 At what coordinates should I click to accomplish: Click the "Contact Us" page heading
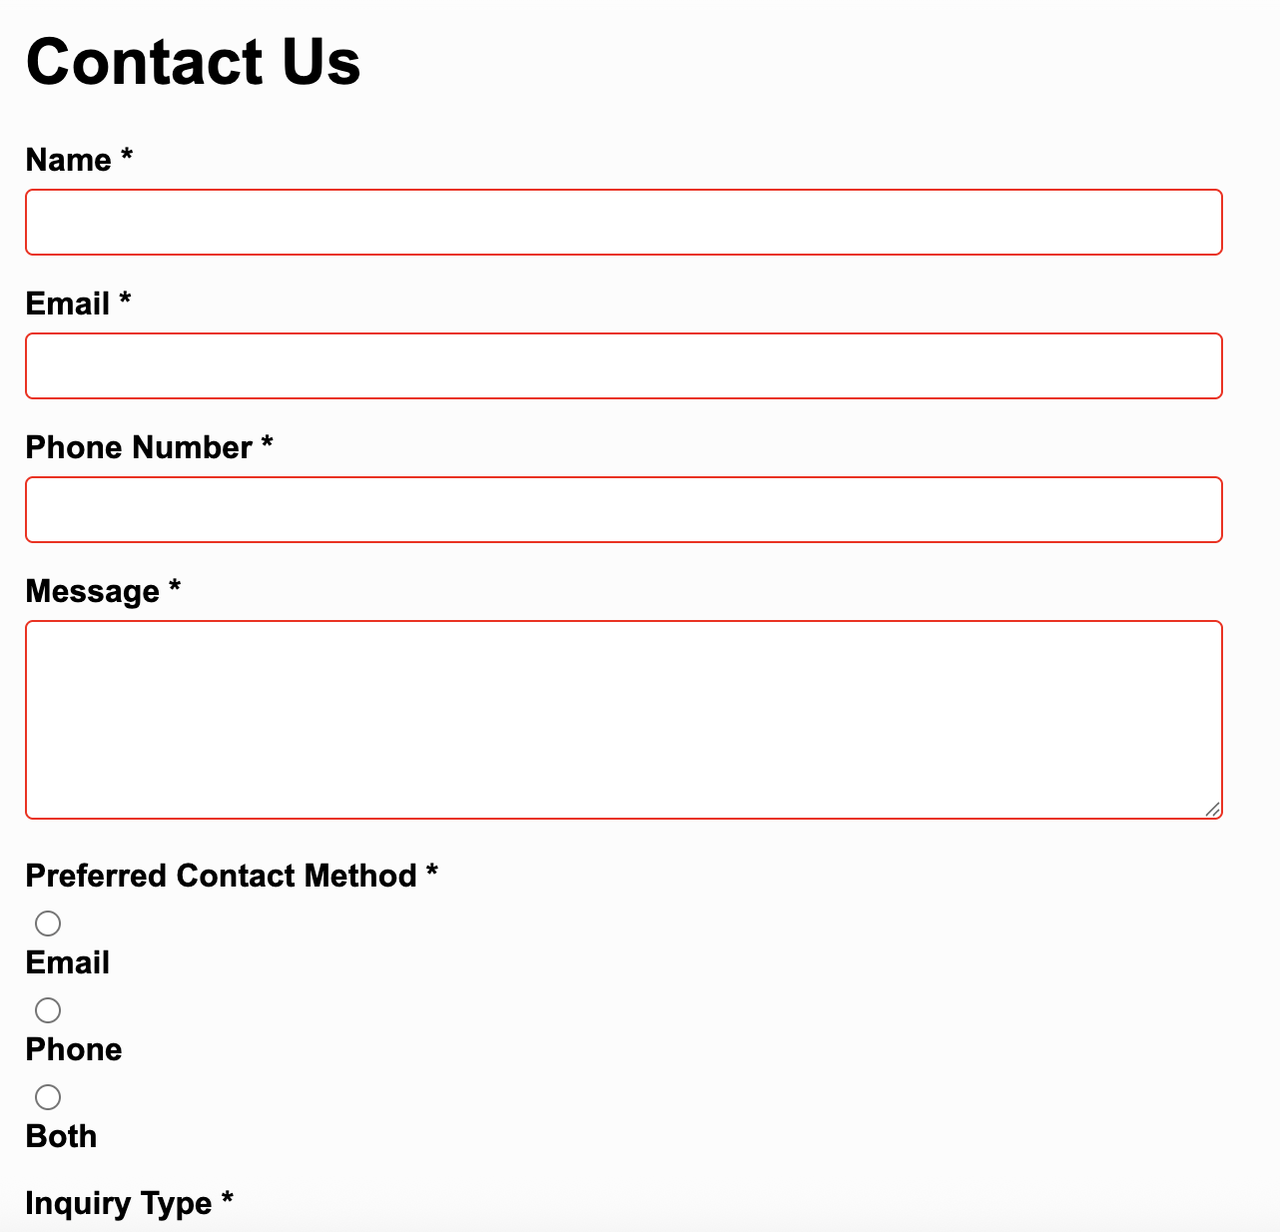[x=193, y=62]
